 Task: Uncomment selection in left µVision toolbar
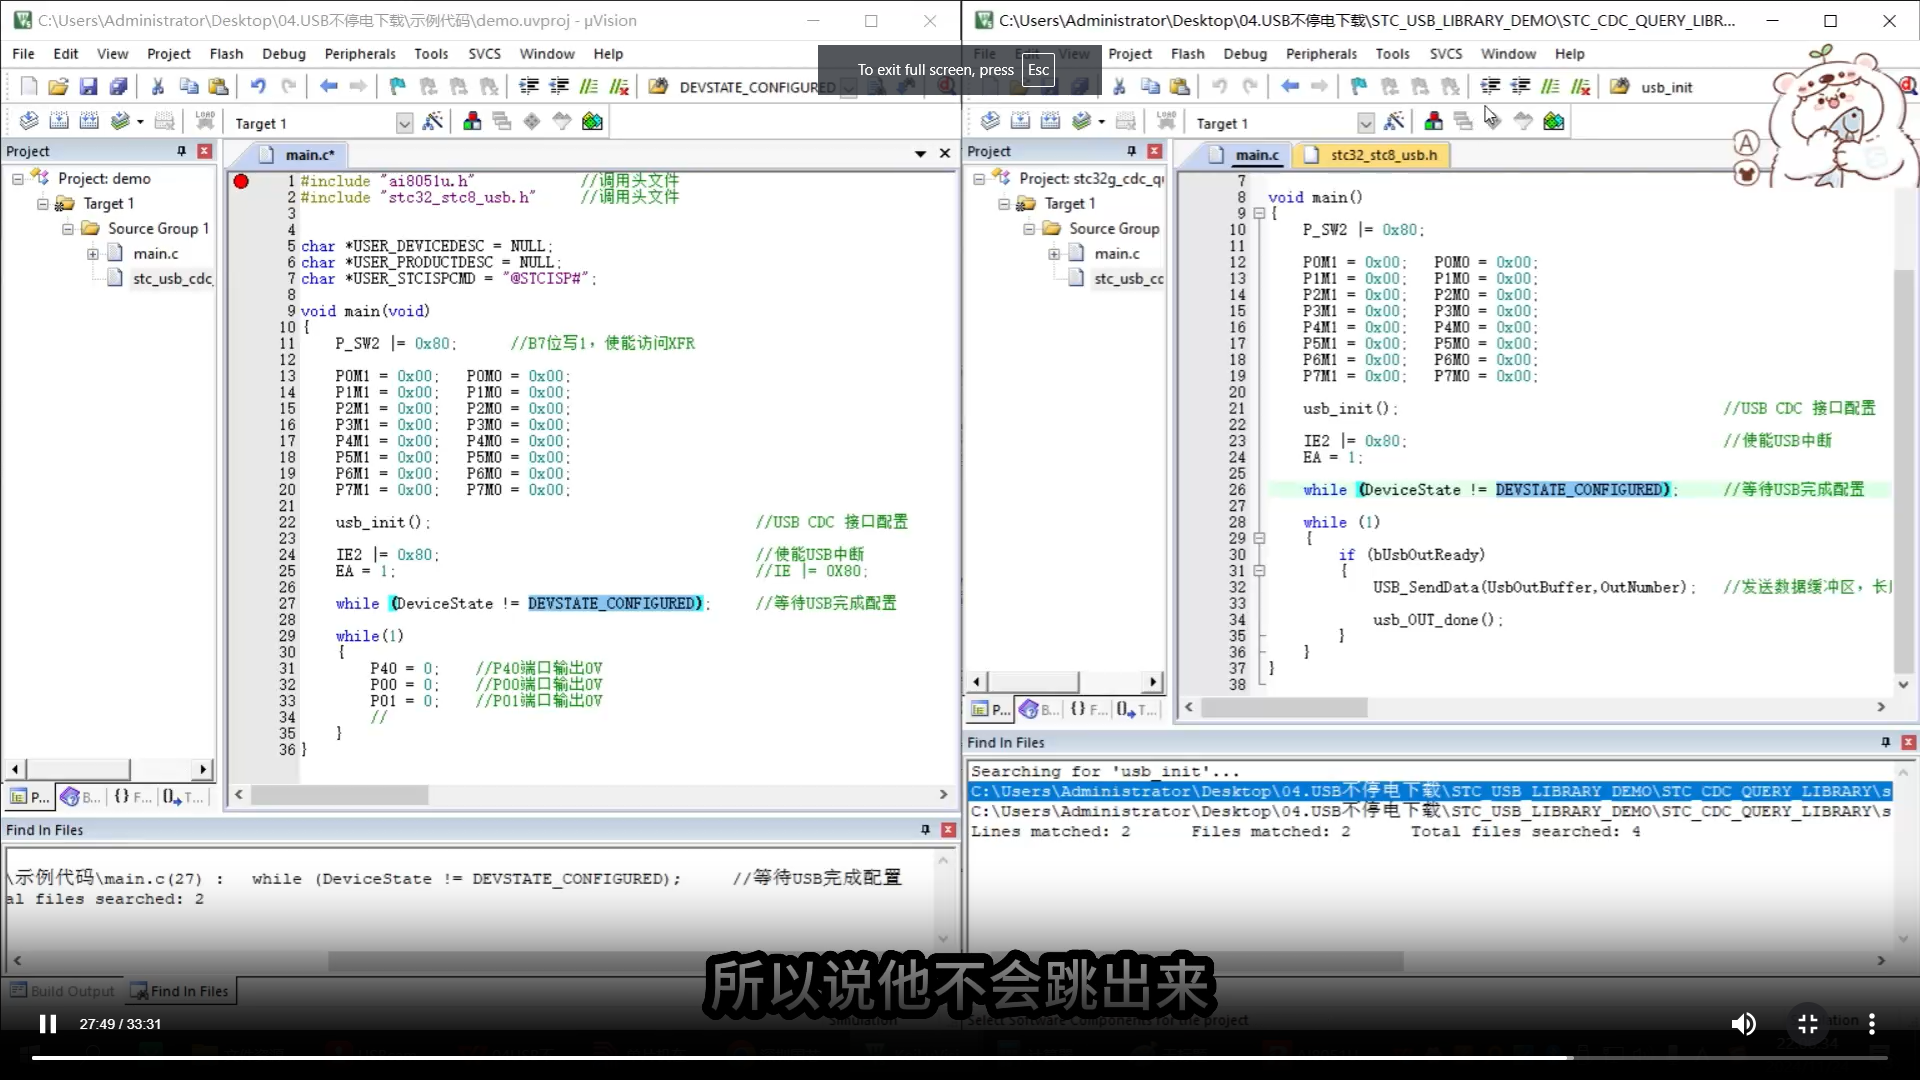coord(619,87)
